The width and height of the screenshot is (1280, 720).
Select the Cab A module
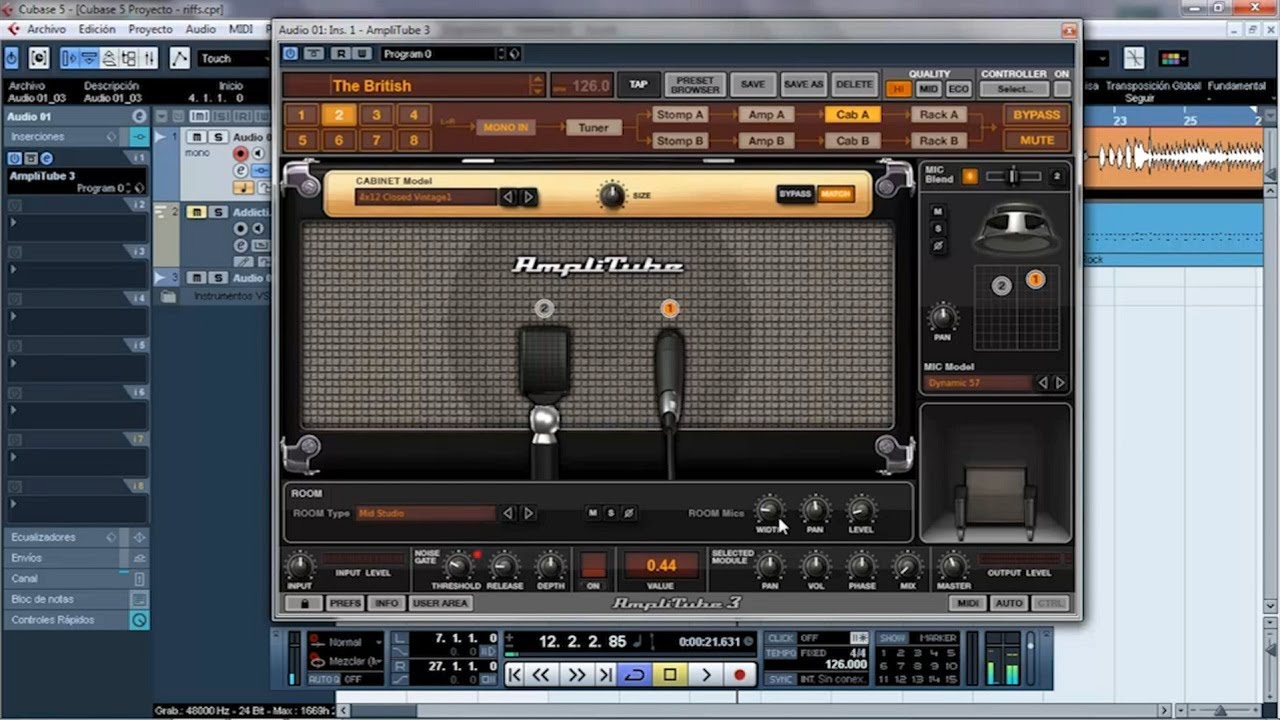(x=852, y=115)
